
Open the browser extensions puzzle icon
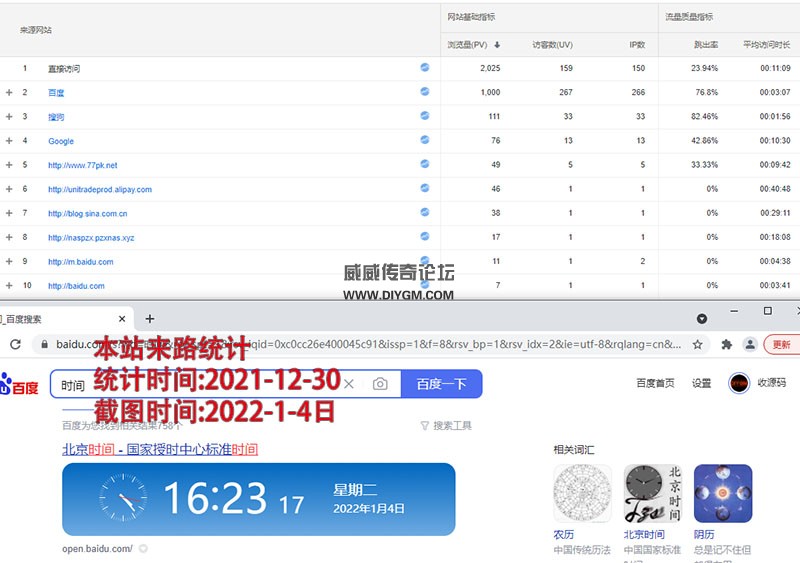pyautogui.click(x=727, y=345)
